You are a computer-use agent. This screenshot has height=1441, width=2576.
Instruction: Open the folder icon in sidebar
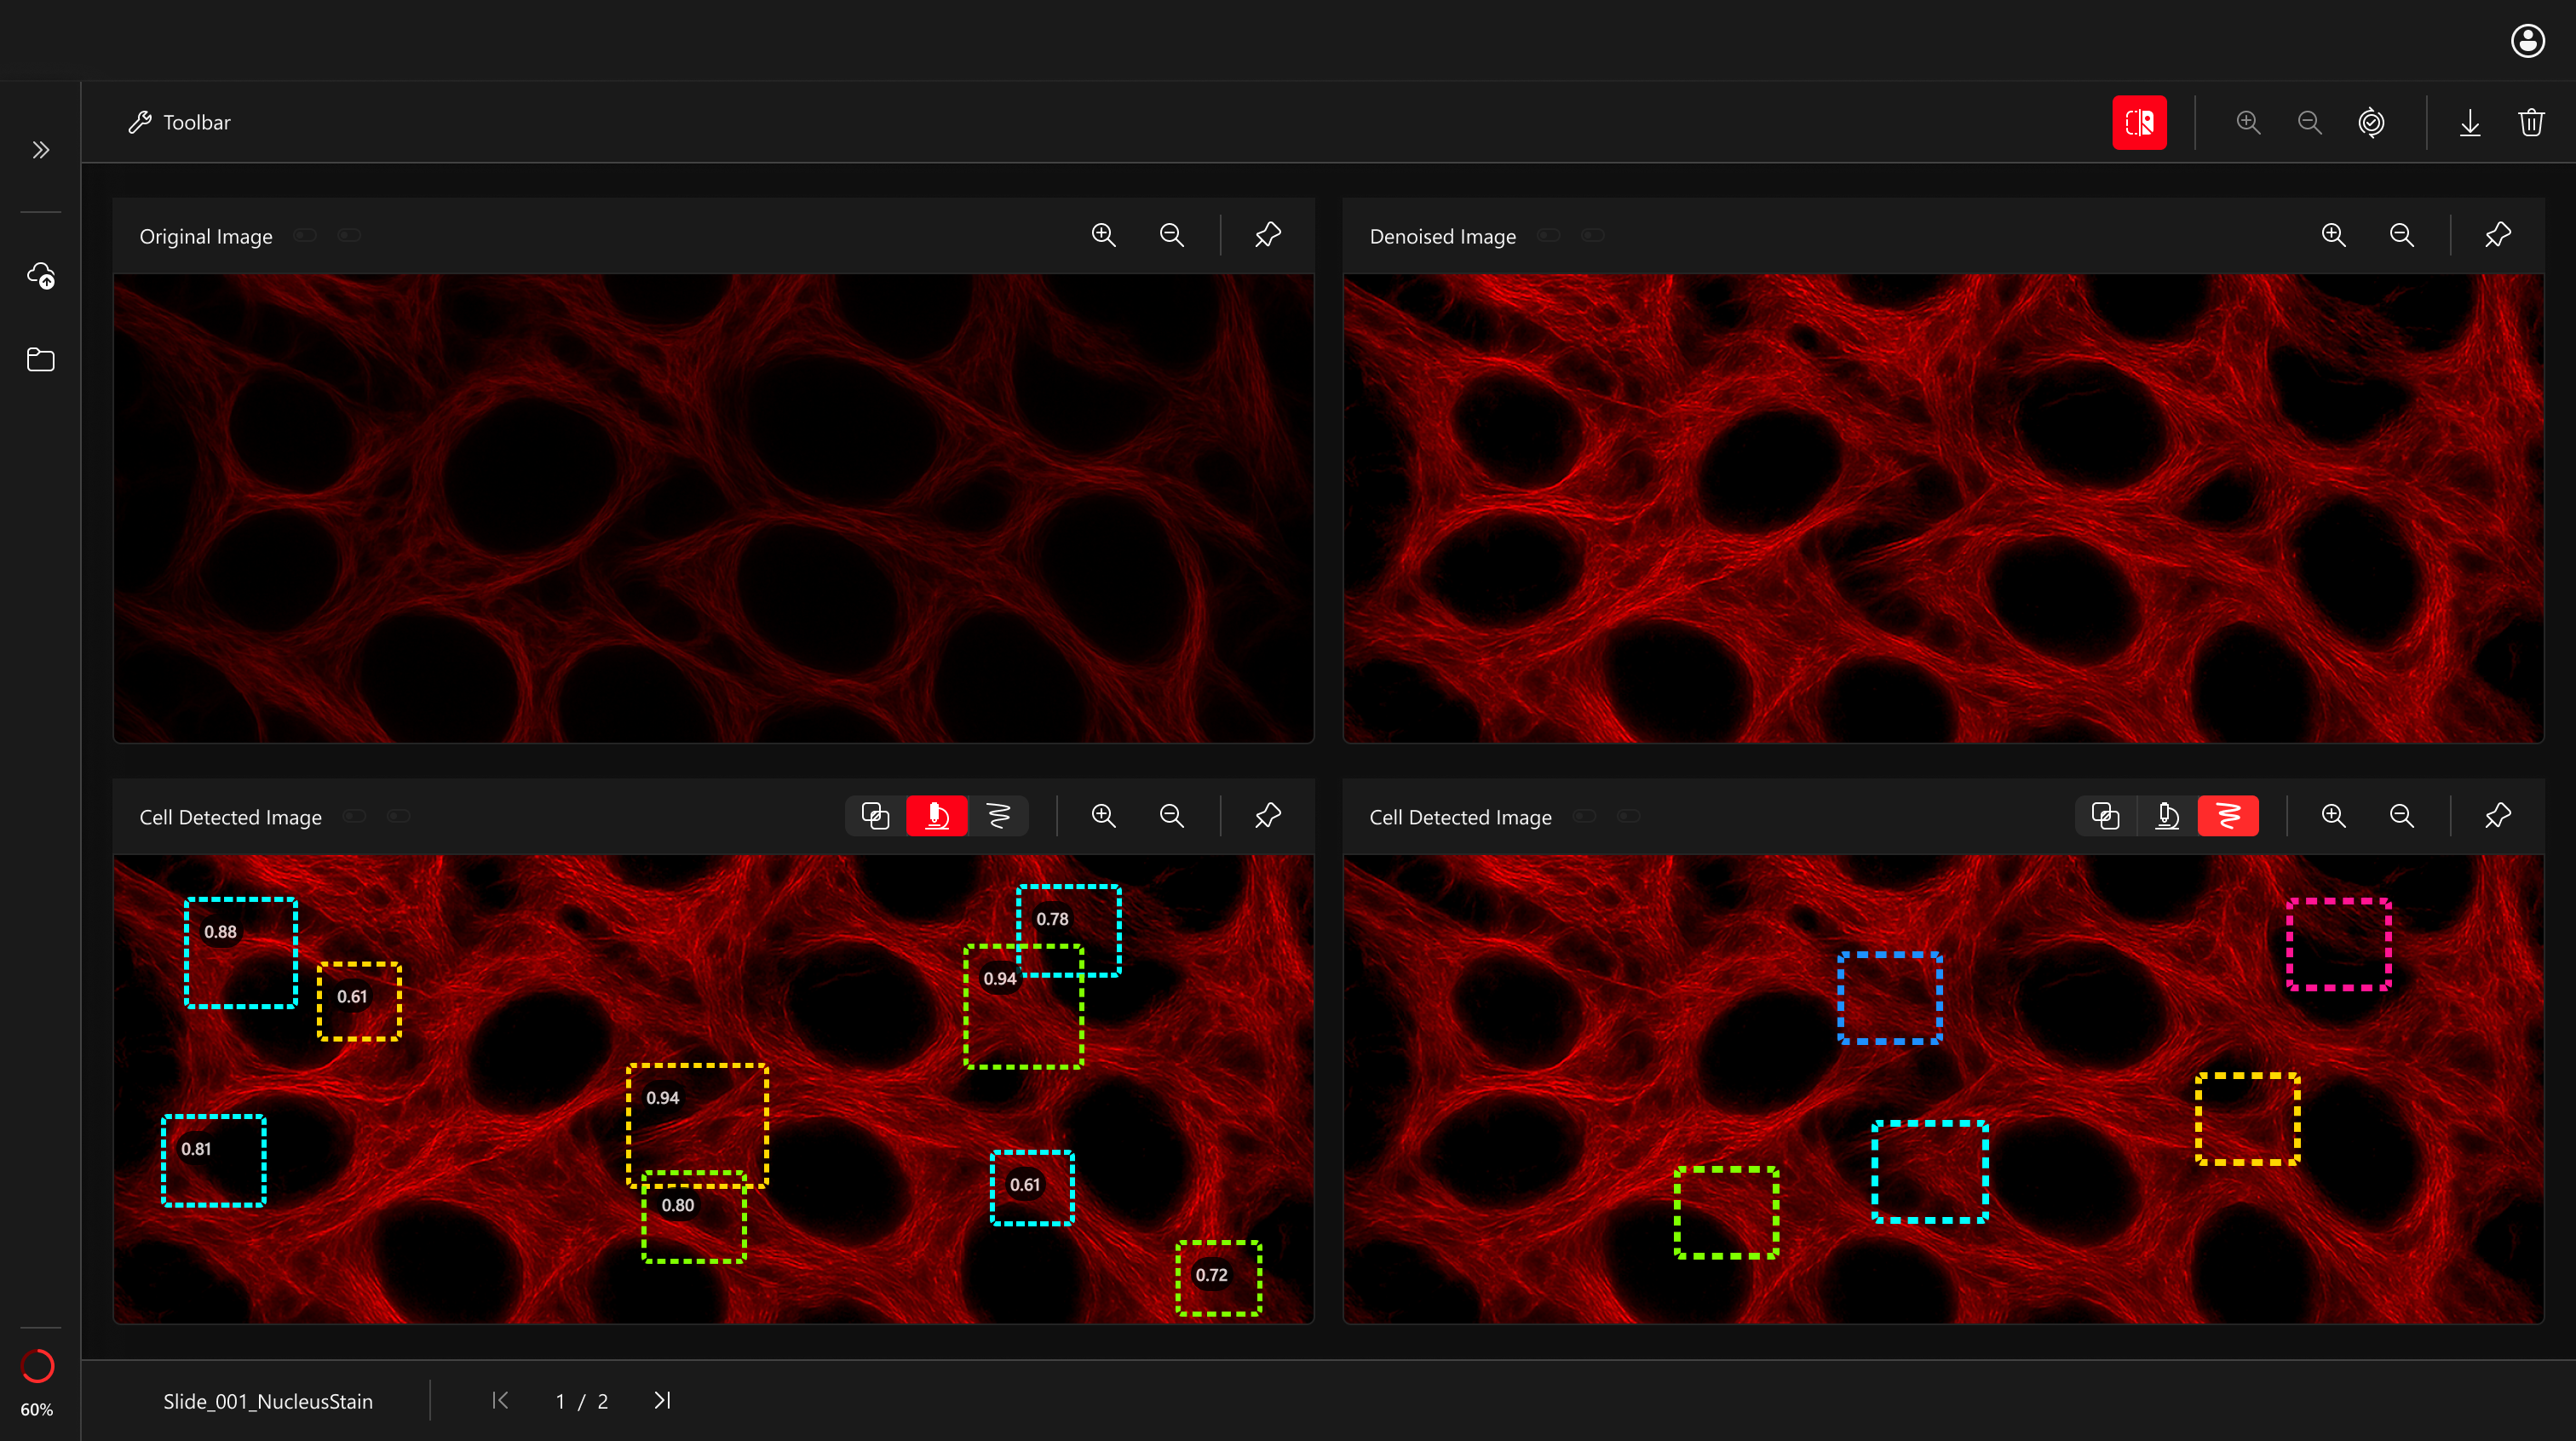click(x=40, y=359)
